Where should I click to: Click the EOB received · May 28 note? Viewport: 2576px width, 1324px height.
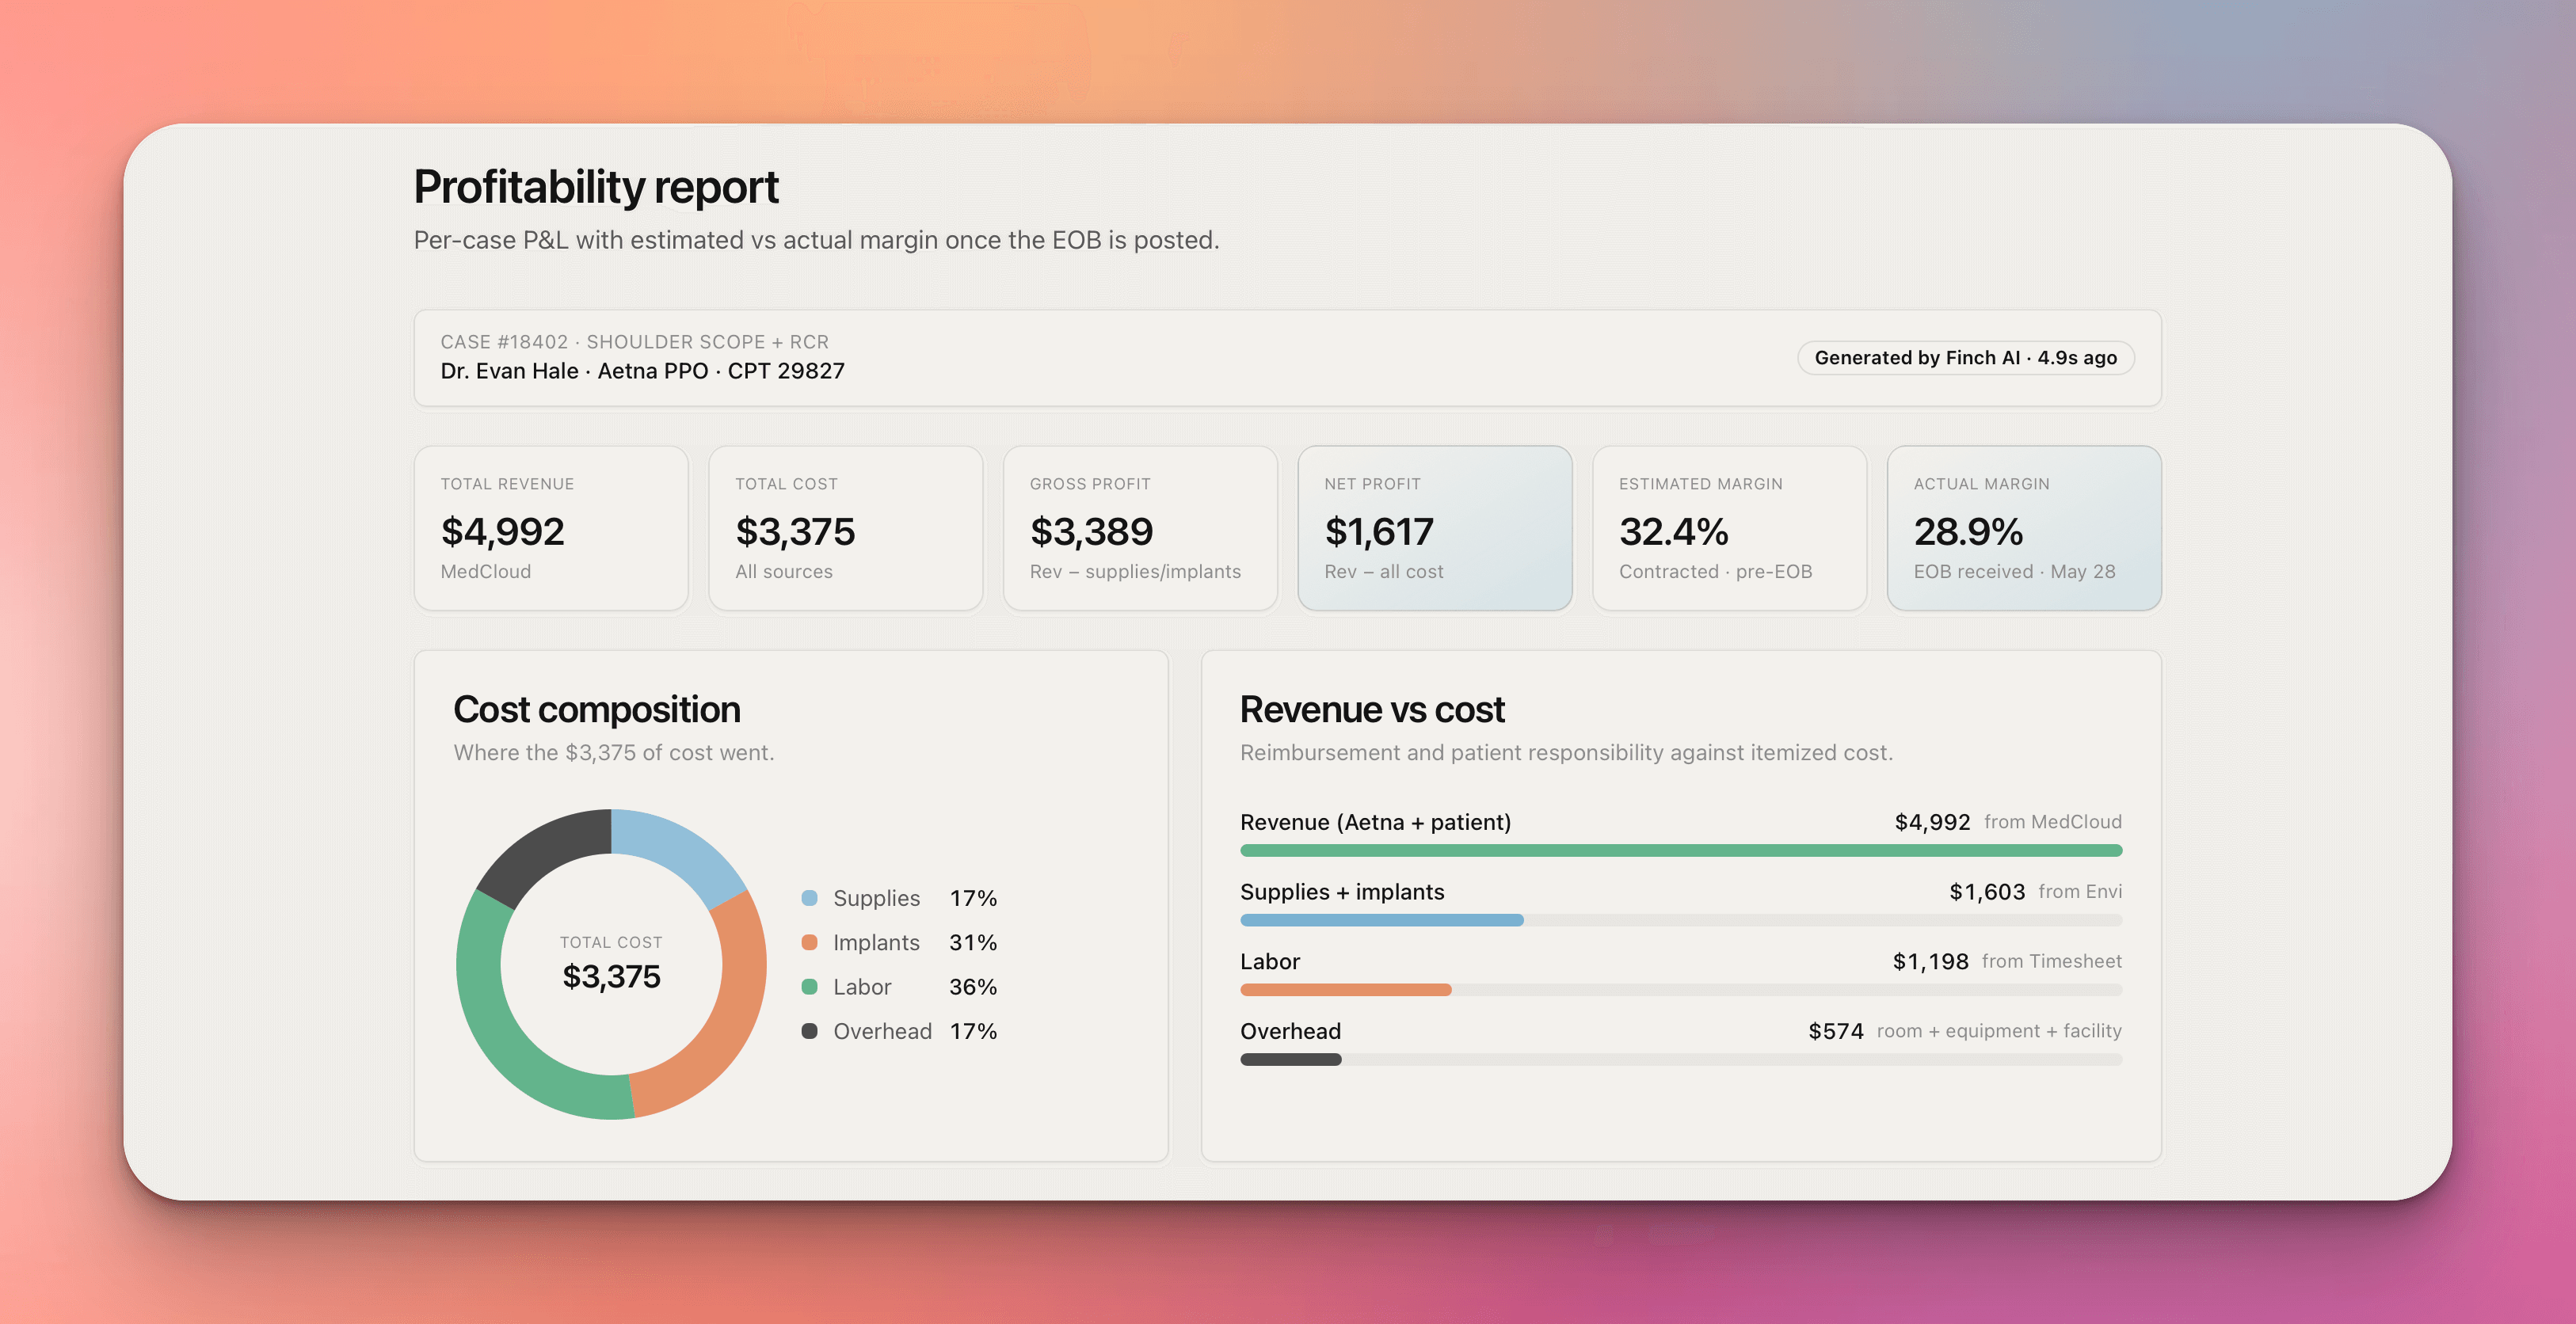2014,572
